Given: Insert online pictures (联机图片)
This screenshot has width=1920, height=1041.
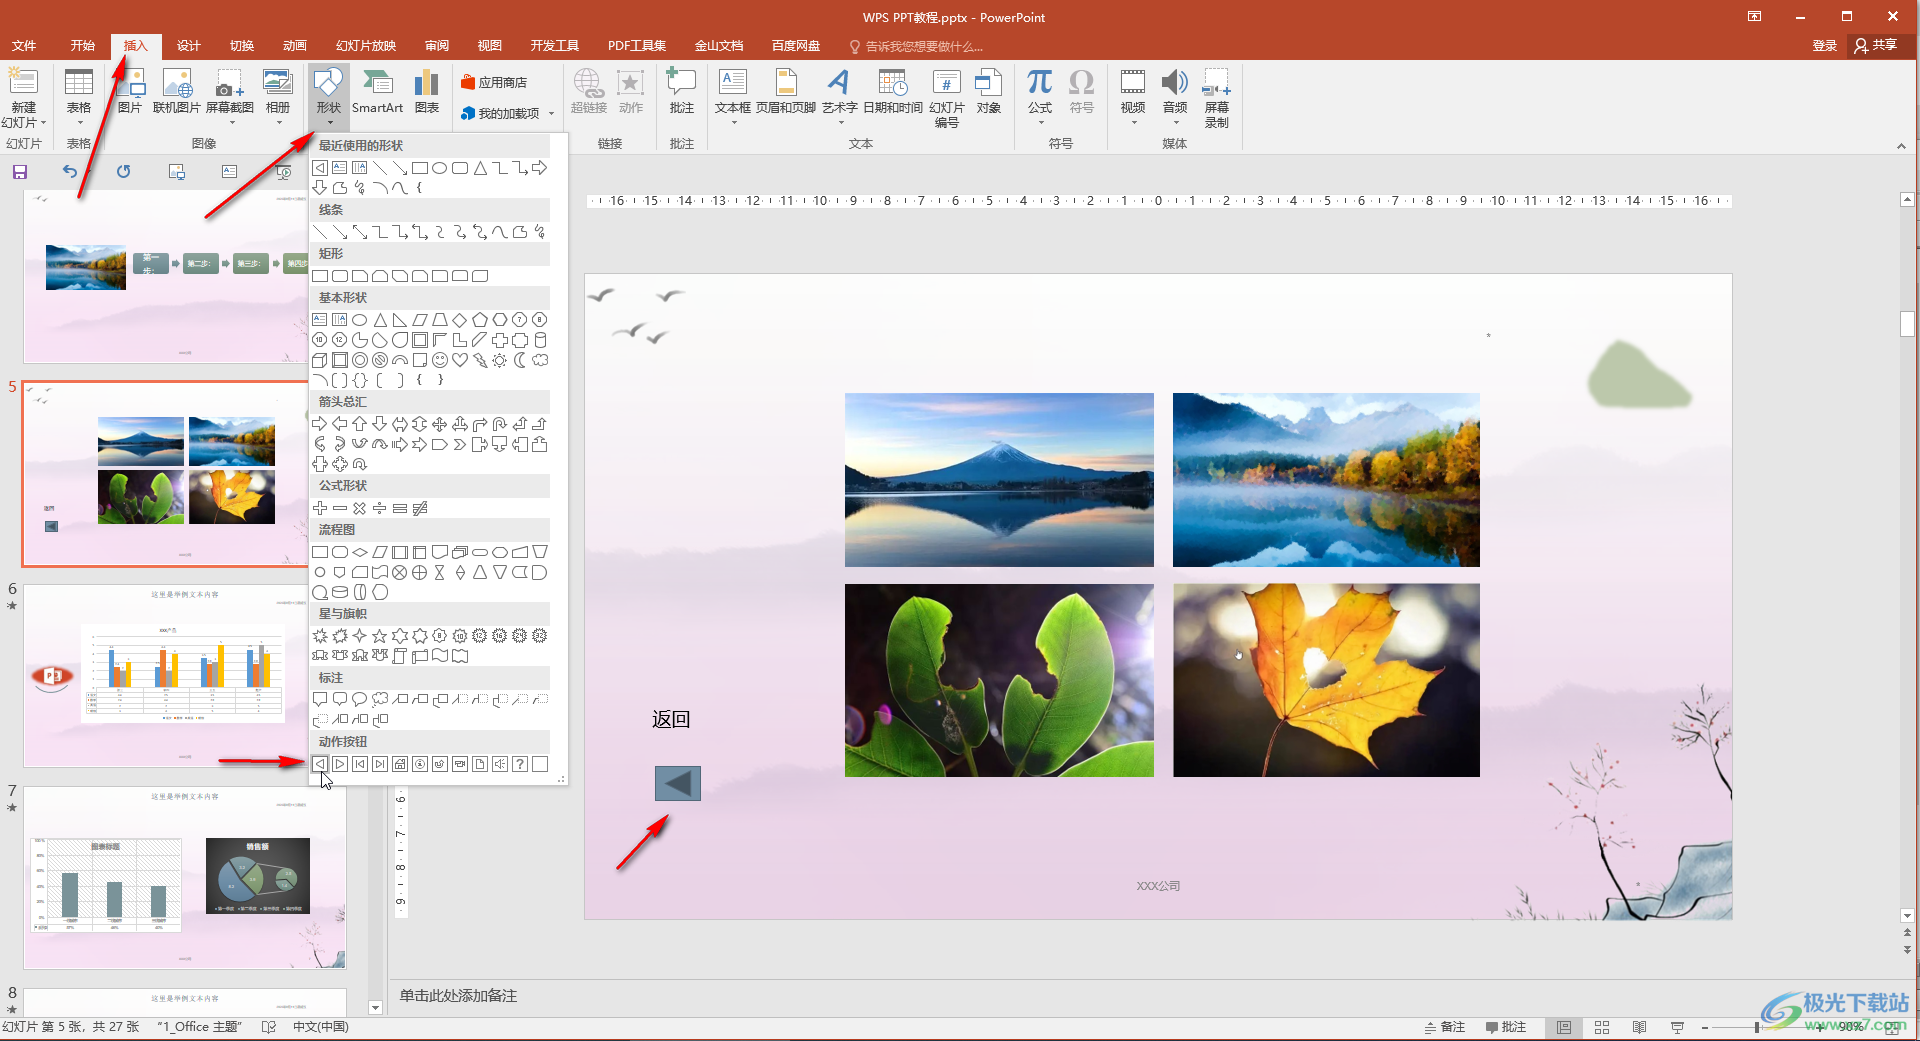Looking at the screenshot, I should pos(177,92).
